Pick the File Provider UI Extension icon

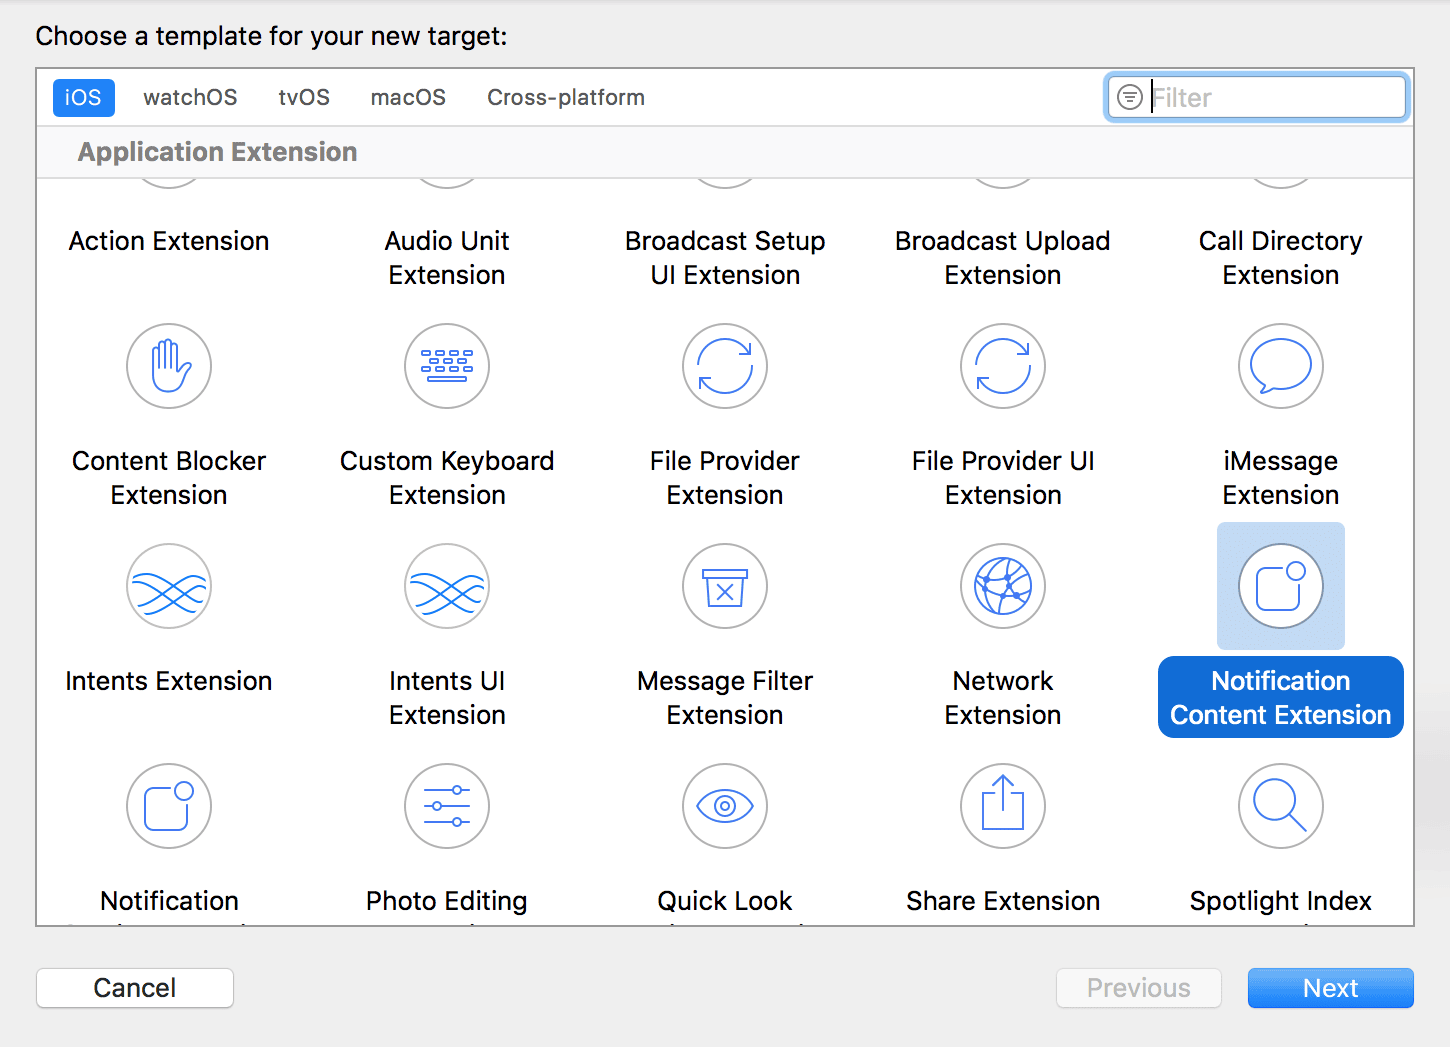pyautogui.click(x=1003, y=366)
